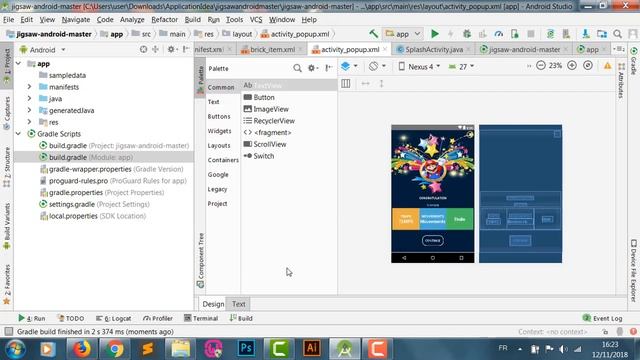Open Firefox from the taskbar
640x360 pixels.
tap(82, 349)
